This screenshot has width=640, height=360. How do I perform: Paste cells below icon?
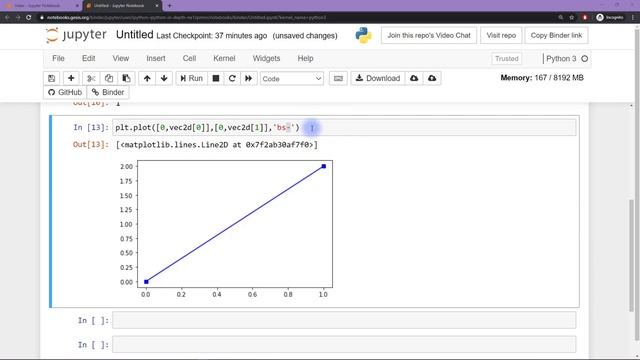pyautogui.click(x=126, y=78)
